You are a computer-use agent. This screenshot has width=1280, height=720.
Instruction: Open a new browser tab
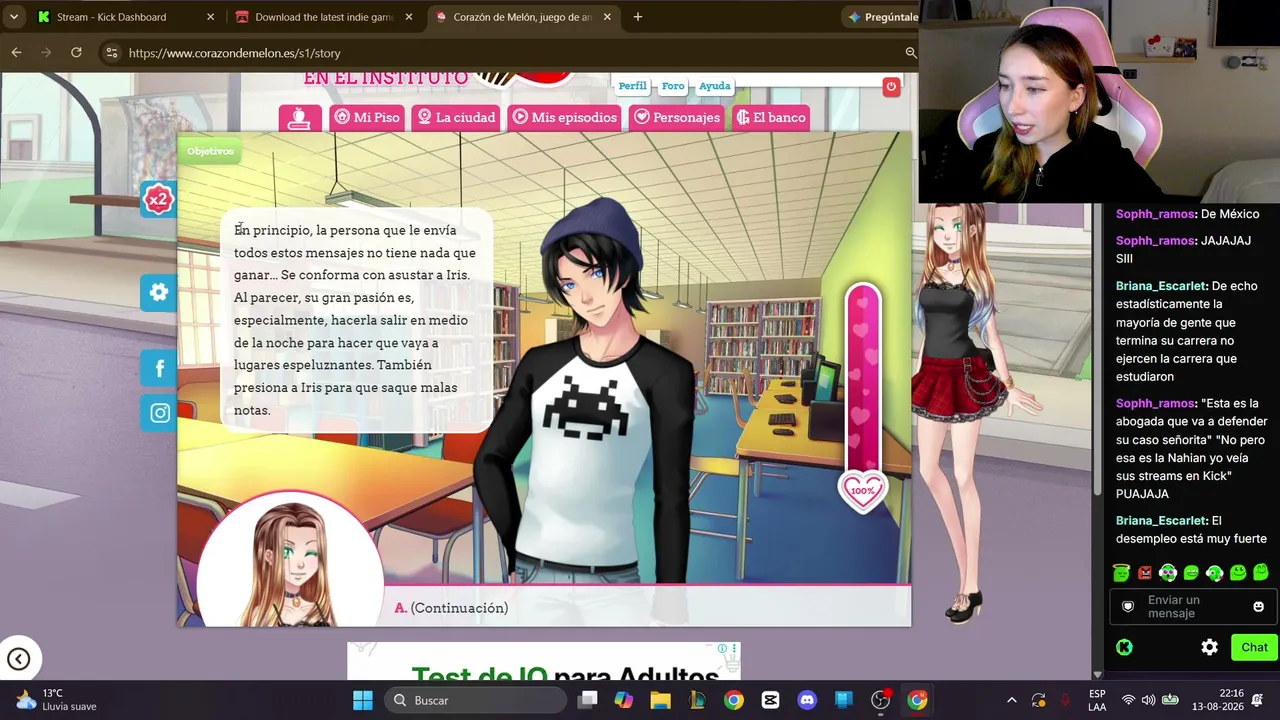638,17
